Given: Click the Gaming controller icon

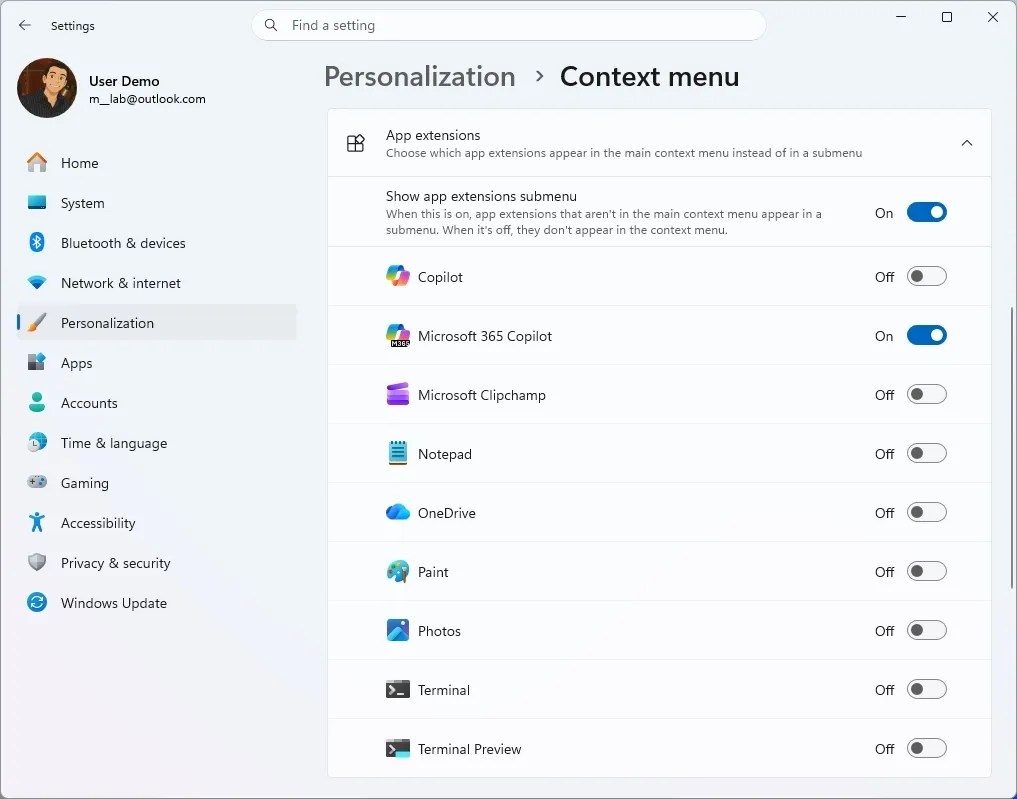Looking at the screenshot, I should [37, 482].
